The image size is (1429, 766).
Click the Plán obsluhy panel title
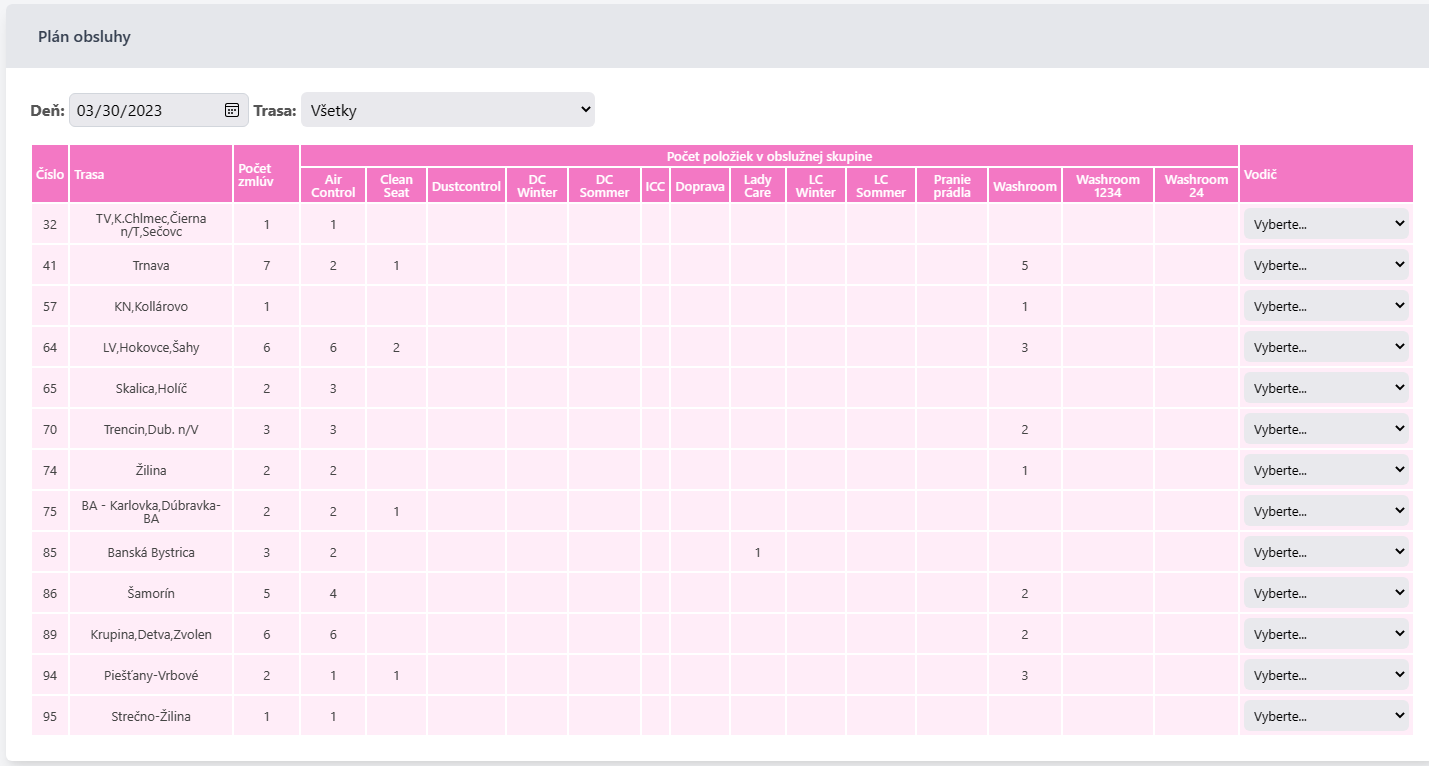pos(84,37)
